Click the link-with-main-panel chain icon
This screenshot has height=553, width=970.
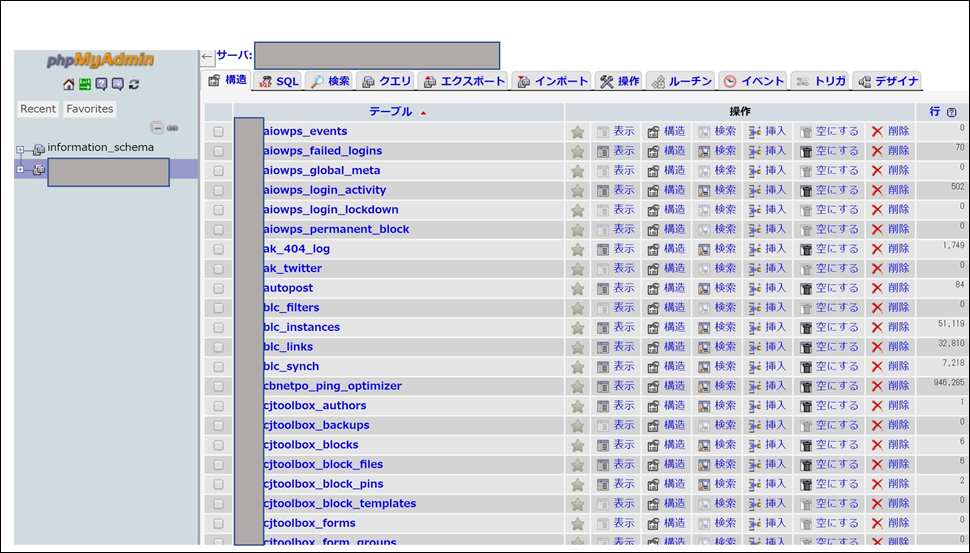click(173, 128)
